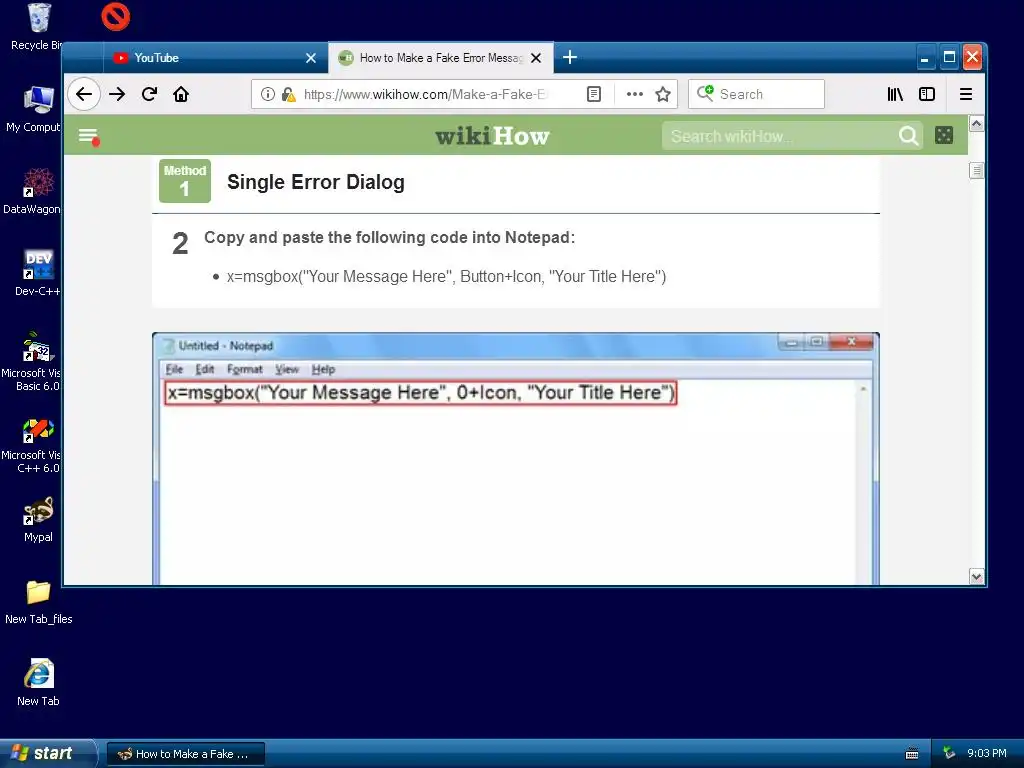Click the page scrollbar up arrow
Image resolution: width=1024 pixels, height=768 pixels.
click(x=976, y=123)
